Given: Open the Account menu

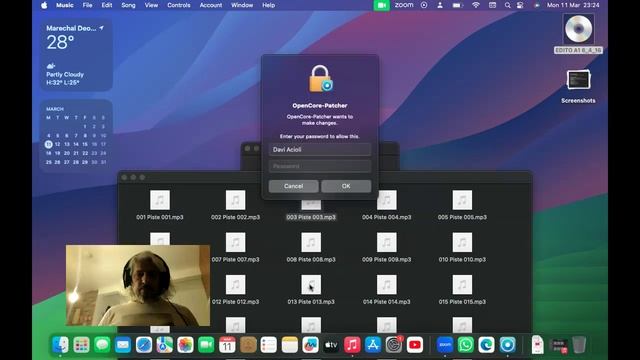Looking at the screenshot, I should point(211,5).
